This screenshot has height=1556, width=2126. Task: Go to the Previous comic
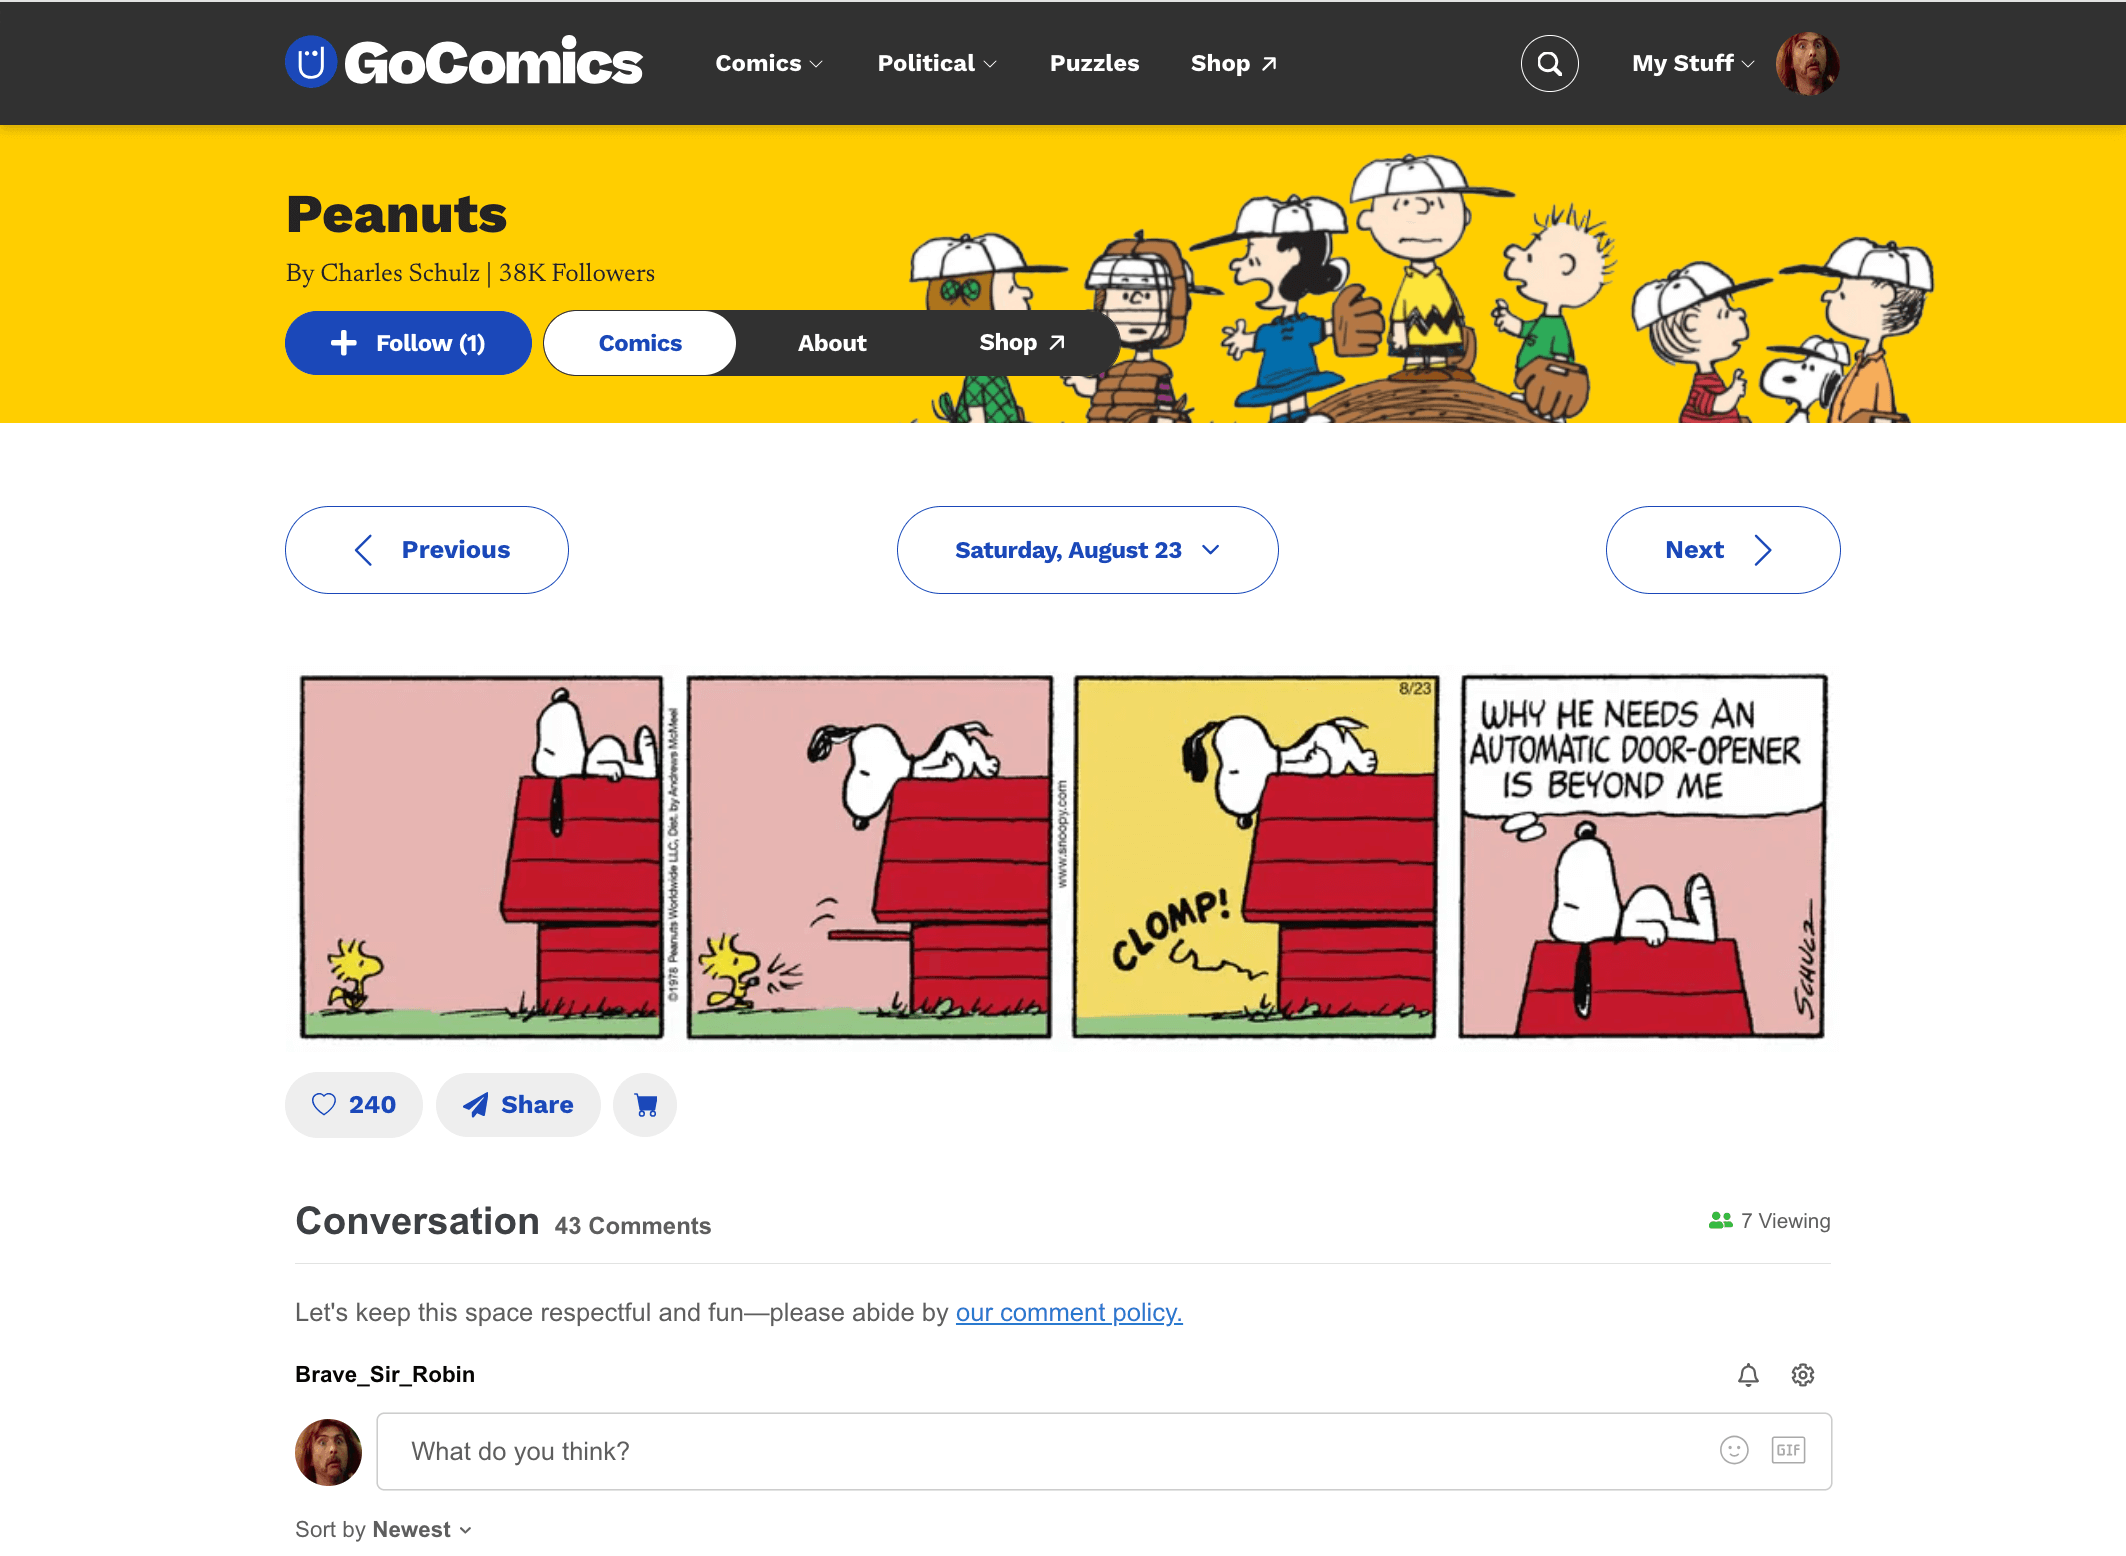click(427, 550)
